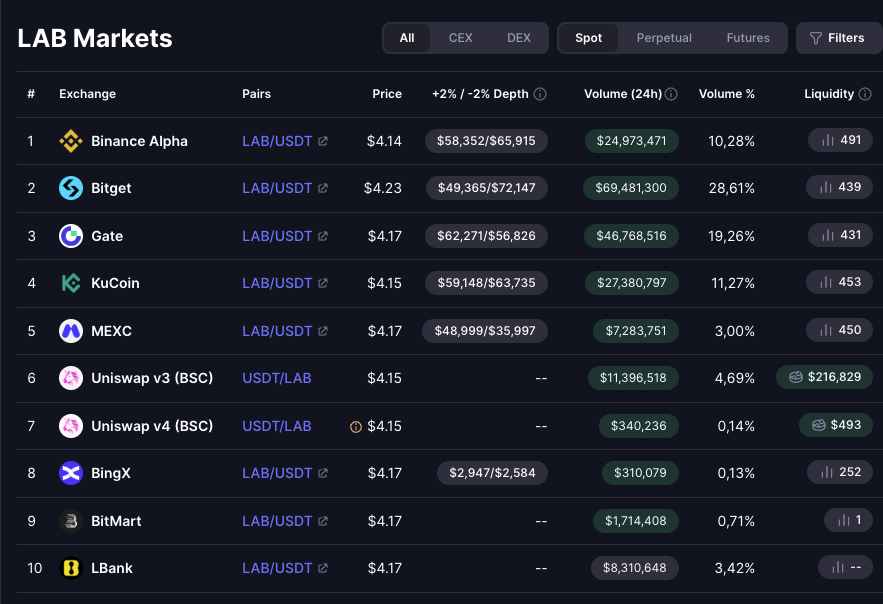
Task: Click the liquidity score 491 badge
Action: click(x=840, y=140)
